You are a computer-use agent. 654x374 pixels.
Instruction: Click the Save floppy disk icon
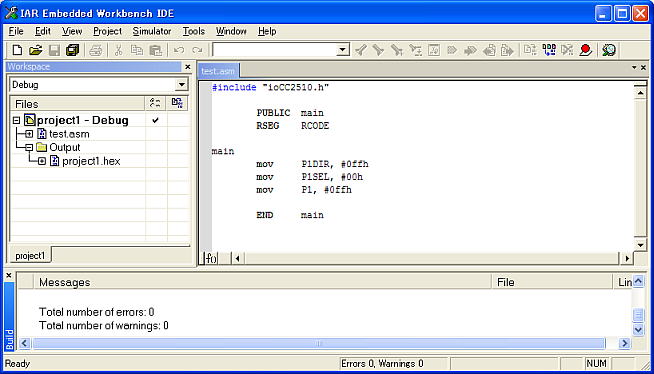(x=54, y=50)
